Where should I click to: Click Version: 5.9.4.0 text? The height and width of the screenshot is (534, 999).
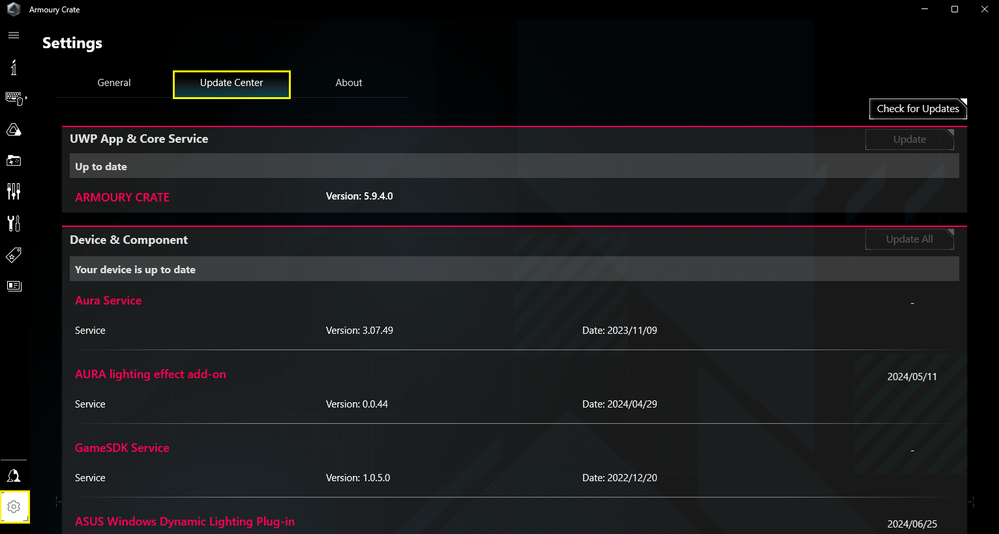359,196
